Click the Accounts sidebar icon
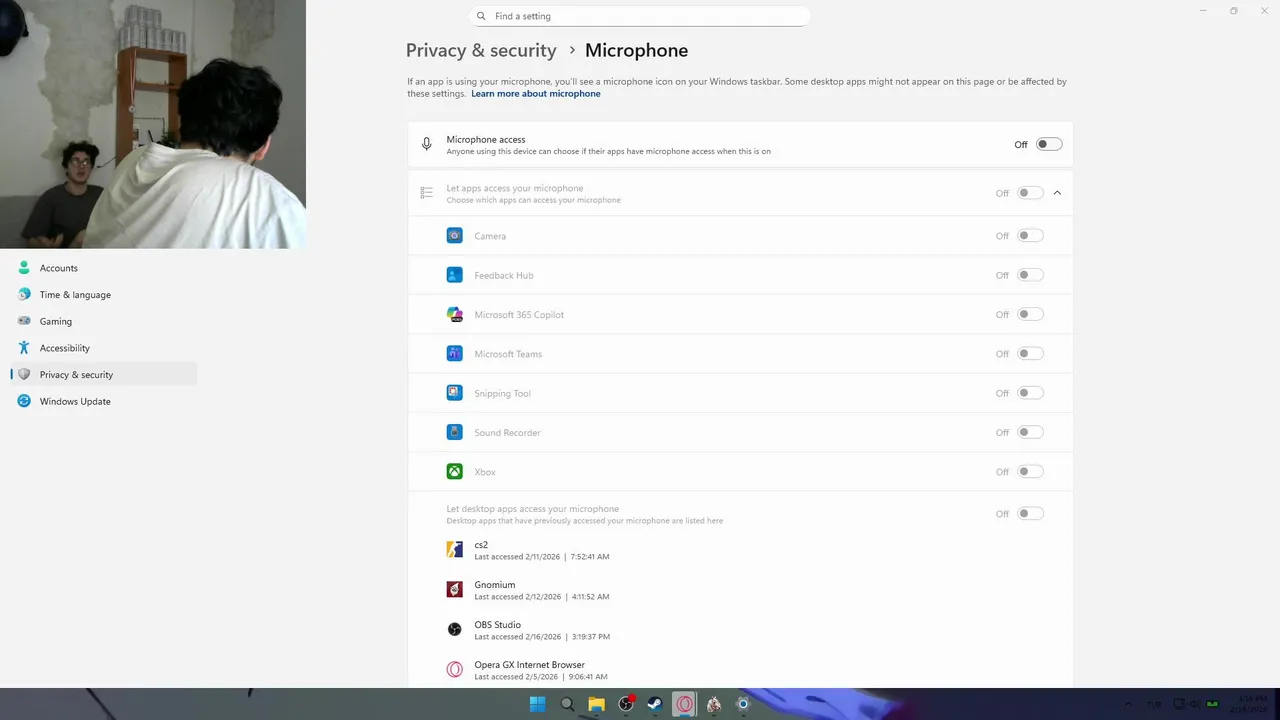 (24, 268)
